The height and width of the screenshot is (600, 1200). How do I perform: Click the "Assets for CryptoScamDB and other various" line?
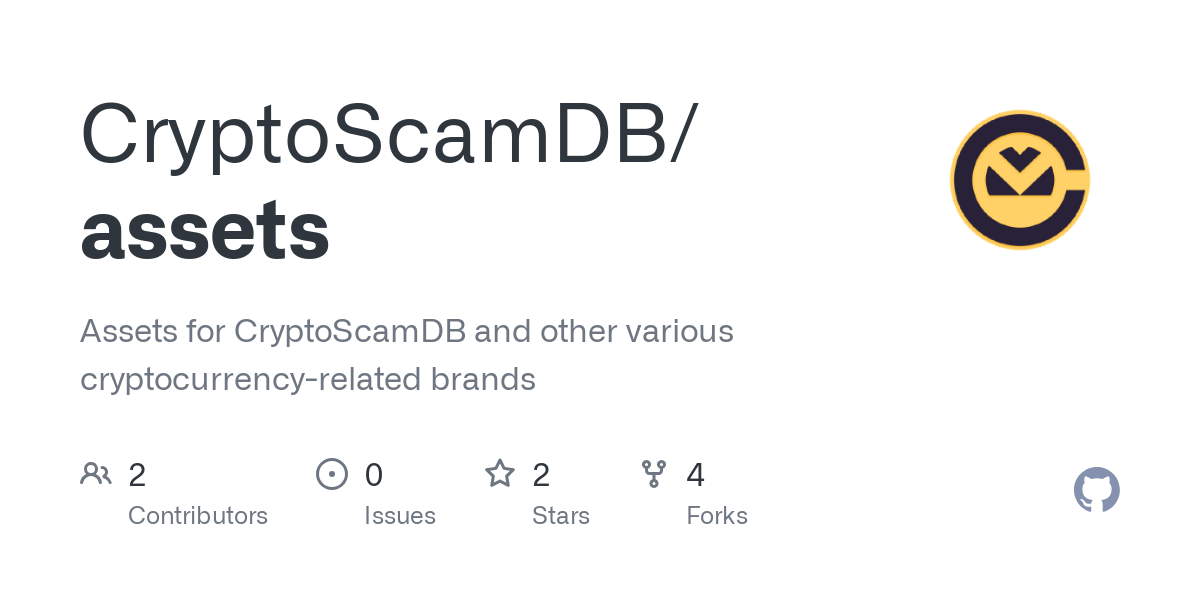tap(407, 331)
